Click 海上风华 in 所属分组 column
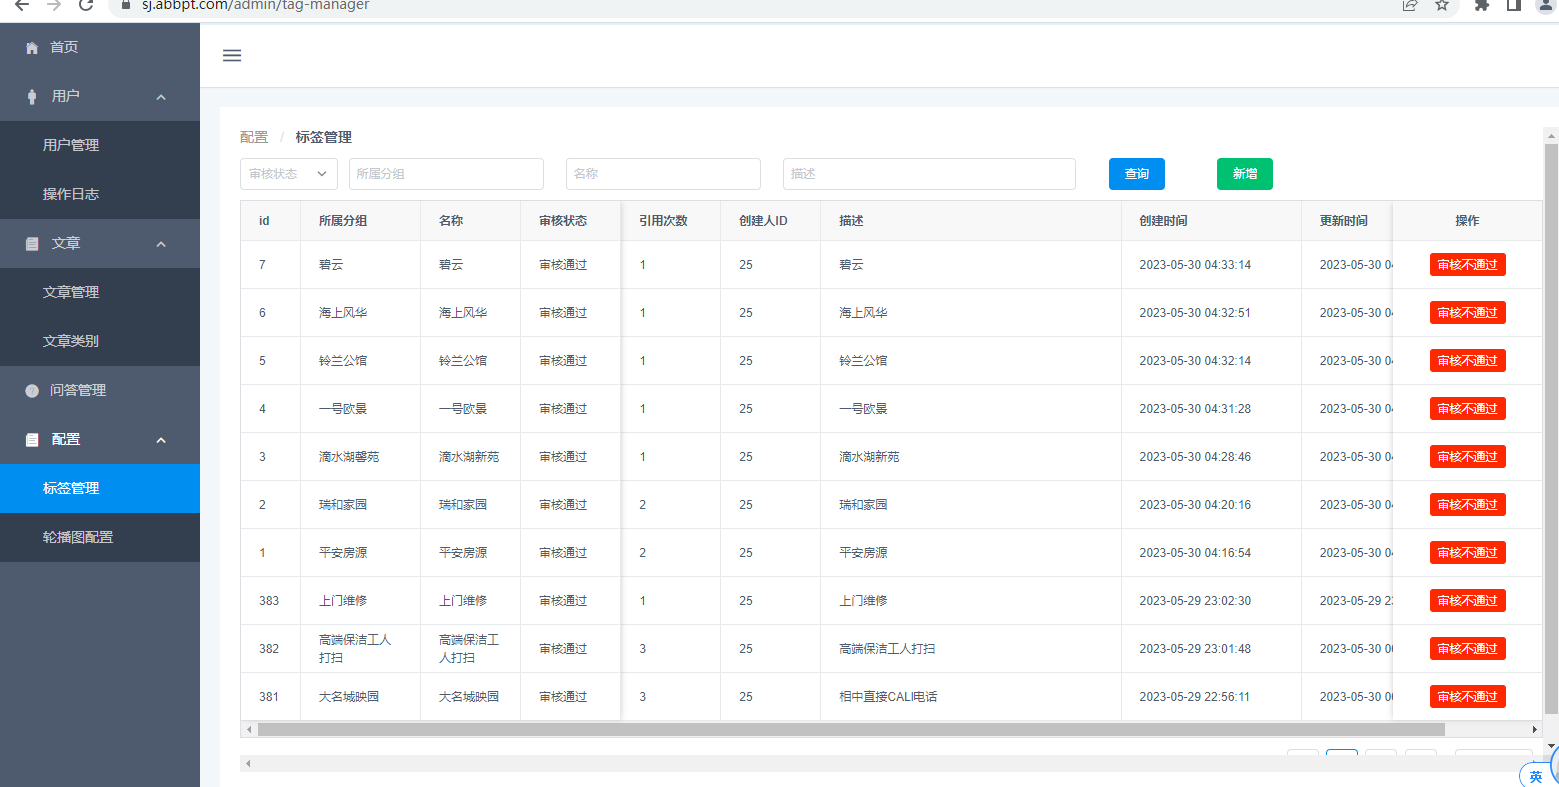The height and width of the screenshot is (787, 1559). [x=343, y=313]
